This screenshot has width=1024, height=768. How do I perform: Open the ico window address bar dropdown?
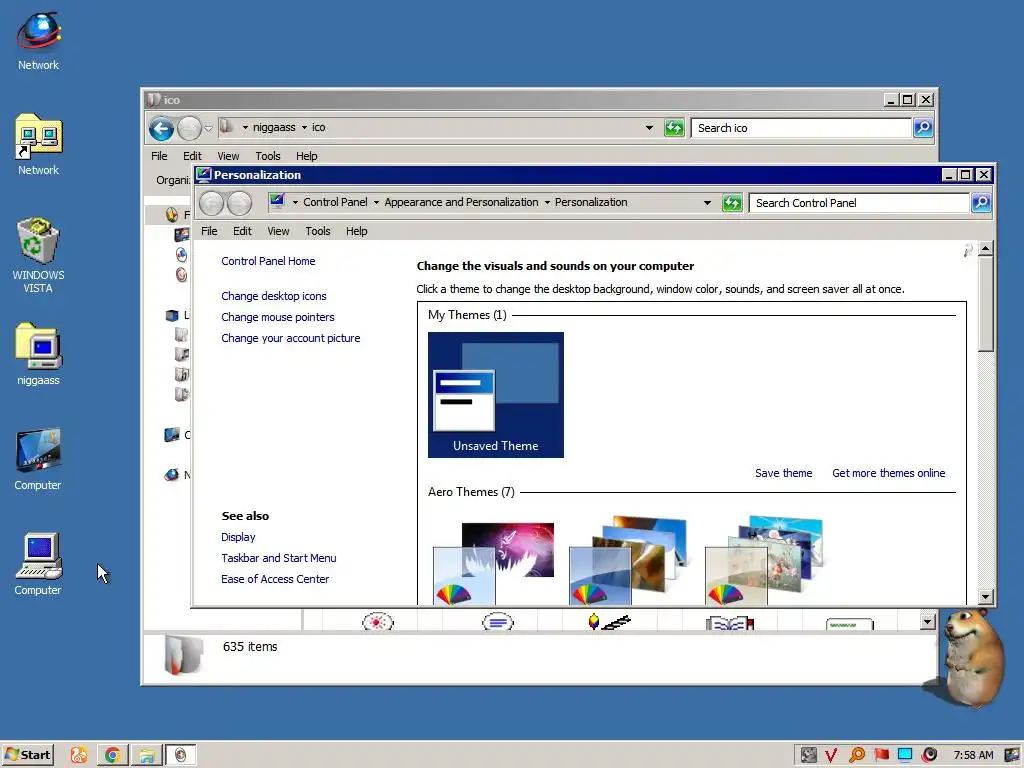tap(649, 128)
